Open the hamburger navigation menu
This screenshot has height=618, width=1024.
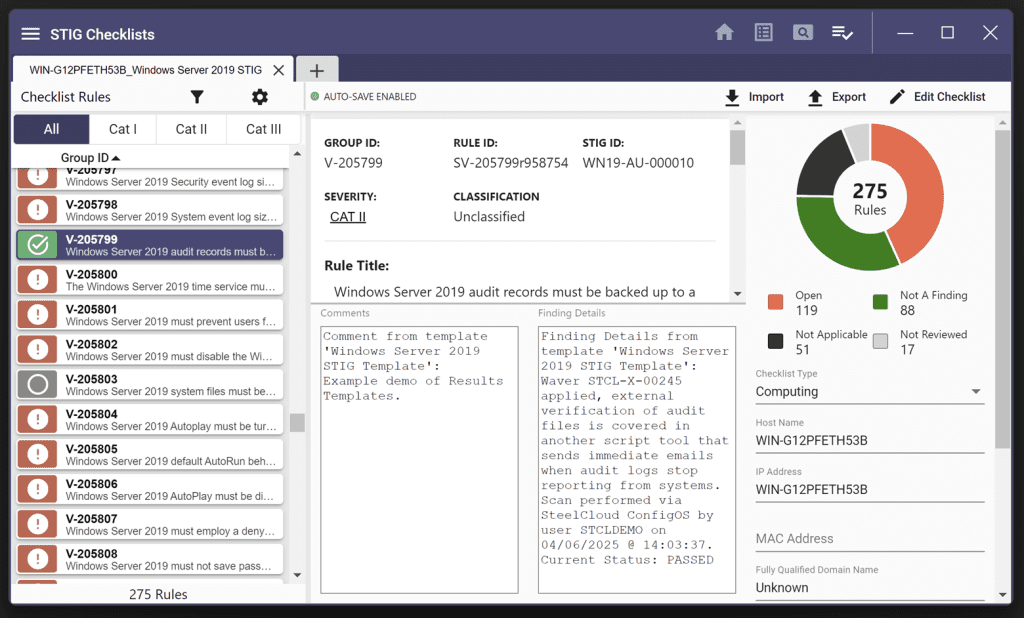[30, 31]
